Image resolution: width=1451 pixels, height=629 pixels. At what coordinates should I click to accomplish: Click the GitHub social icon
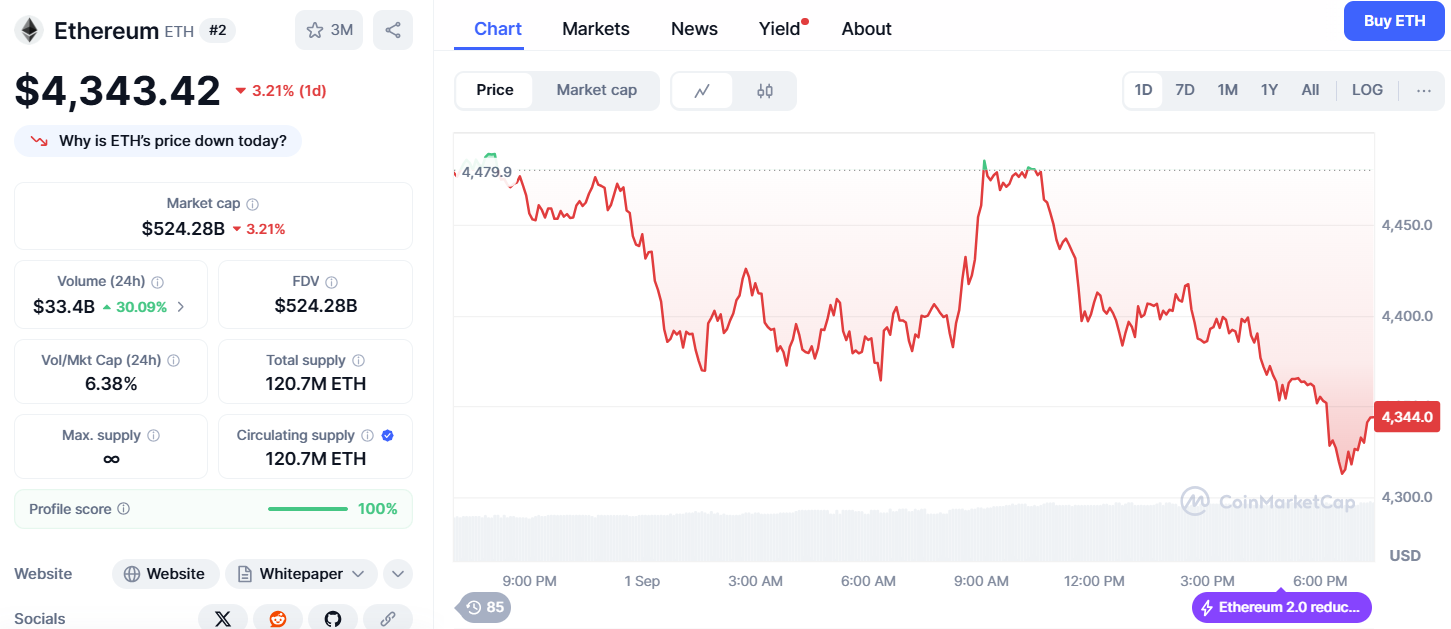click(332, 617)
